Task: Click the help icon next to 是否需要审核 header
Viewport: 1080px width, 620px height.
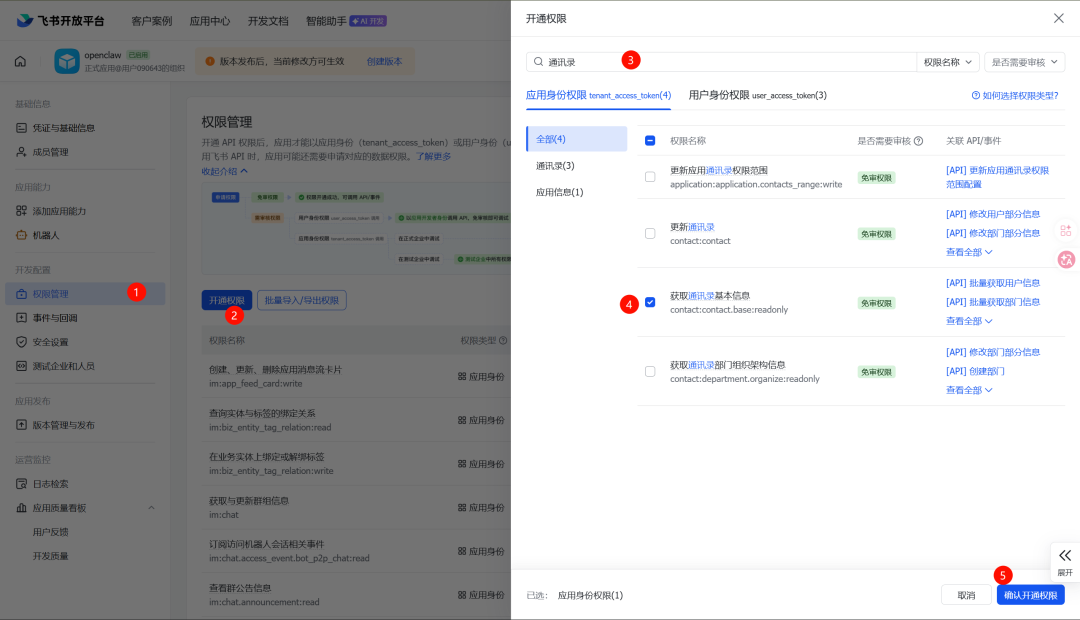Action: point(918,141)
